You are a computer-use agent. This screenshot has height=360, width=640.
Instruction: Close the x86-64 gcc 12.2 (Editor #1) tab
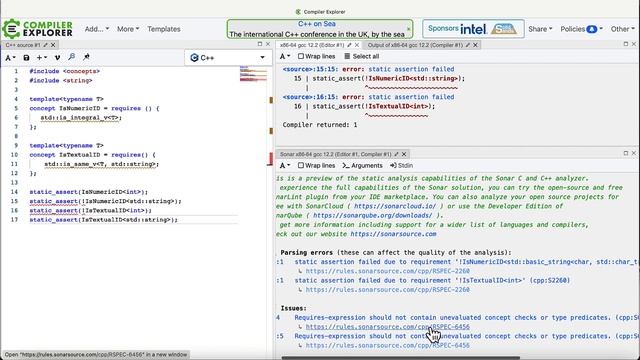pyautogui.click(x=357, y=45)
